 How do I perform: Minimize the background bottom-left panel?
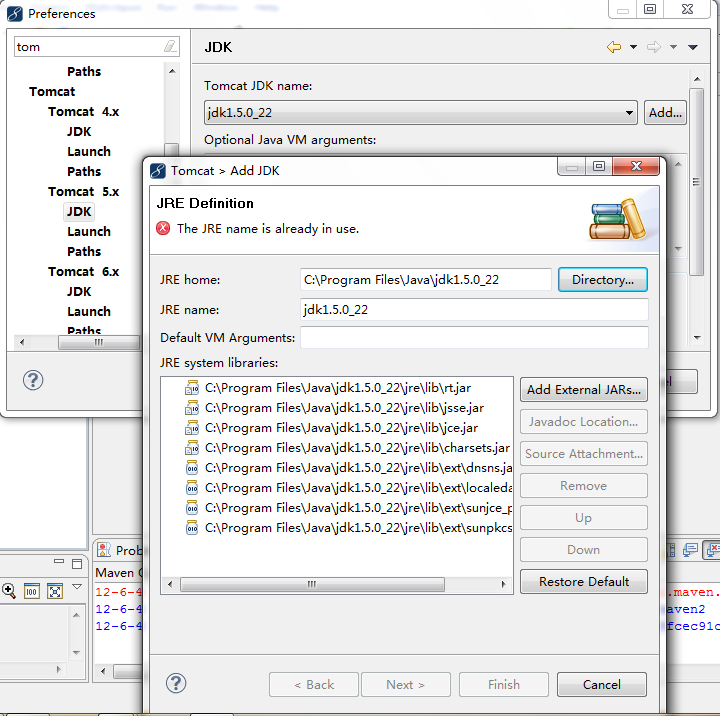pyautogui.click(x=59, y=561)
